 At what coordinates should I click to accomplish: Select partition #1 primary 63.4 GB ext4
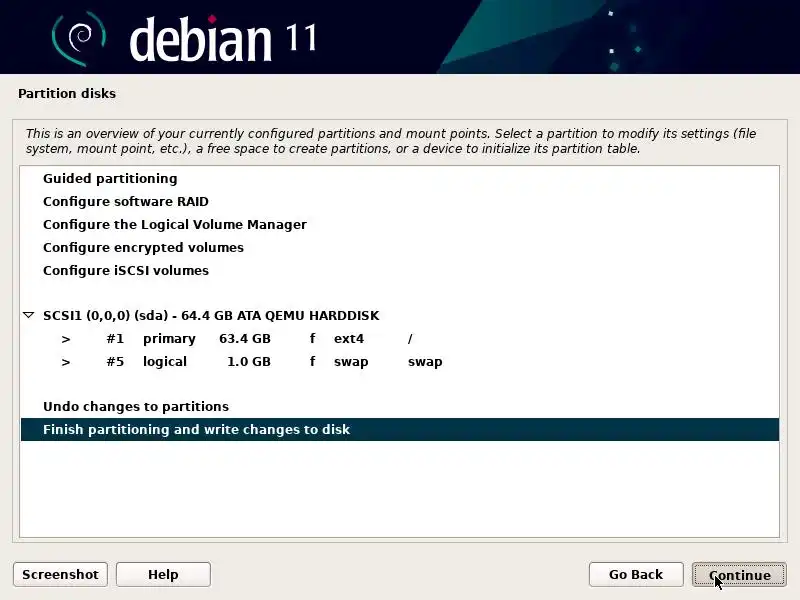[400, 339]
